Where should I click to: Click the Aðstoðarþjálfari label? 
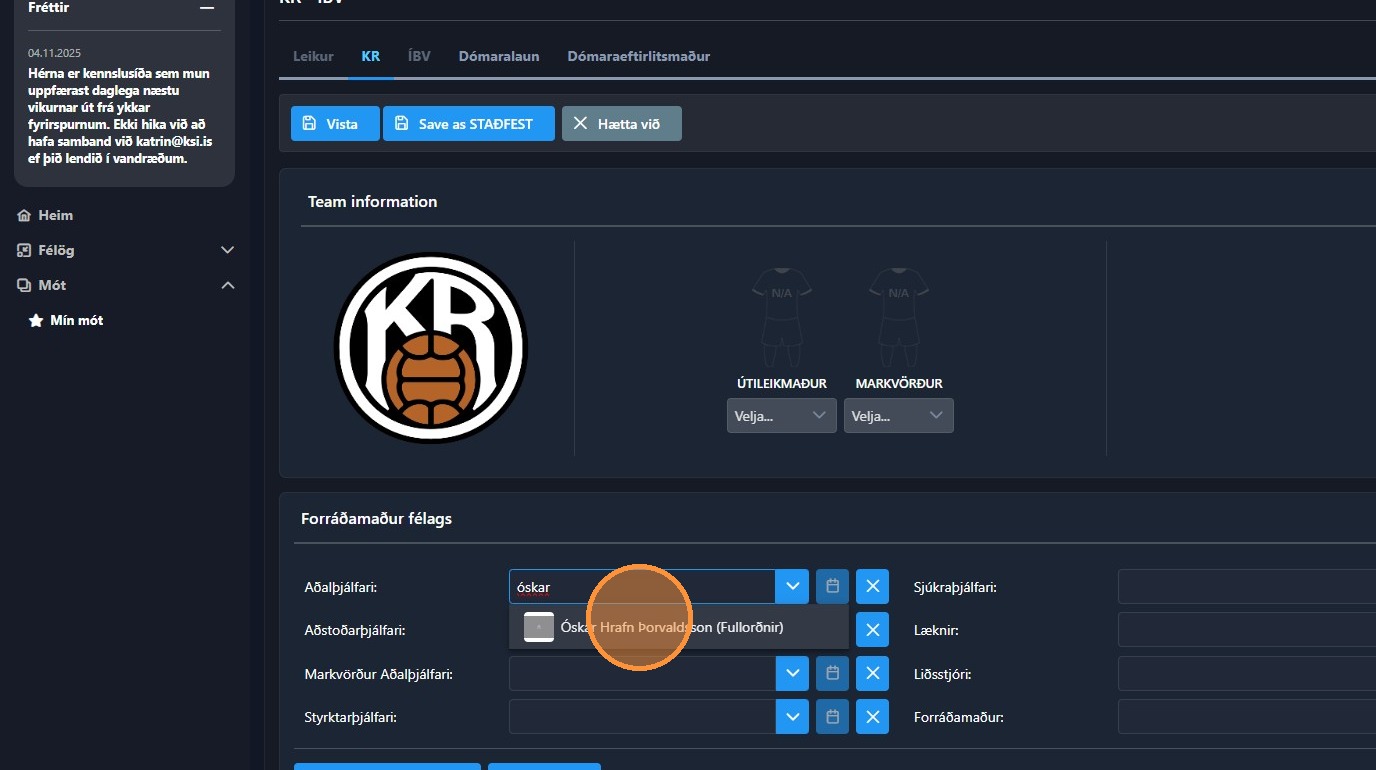click(355, 631)
